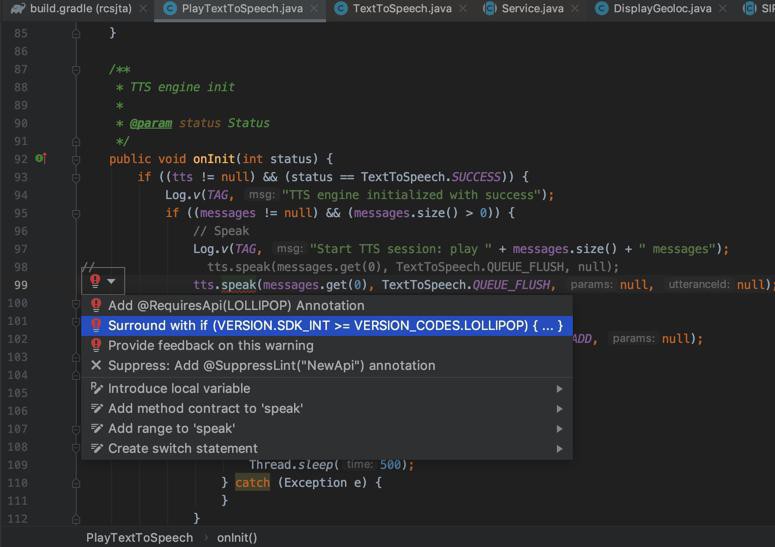
Task: Select Suppress: Add @SuppressLint("NewApi") annotation
Action: [327, 366]
